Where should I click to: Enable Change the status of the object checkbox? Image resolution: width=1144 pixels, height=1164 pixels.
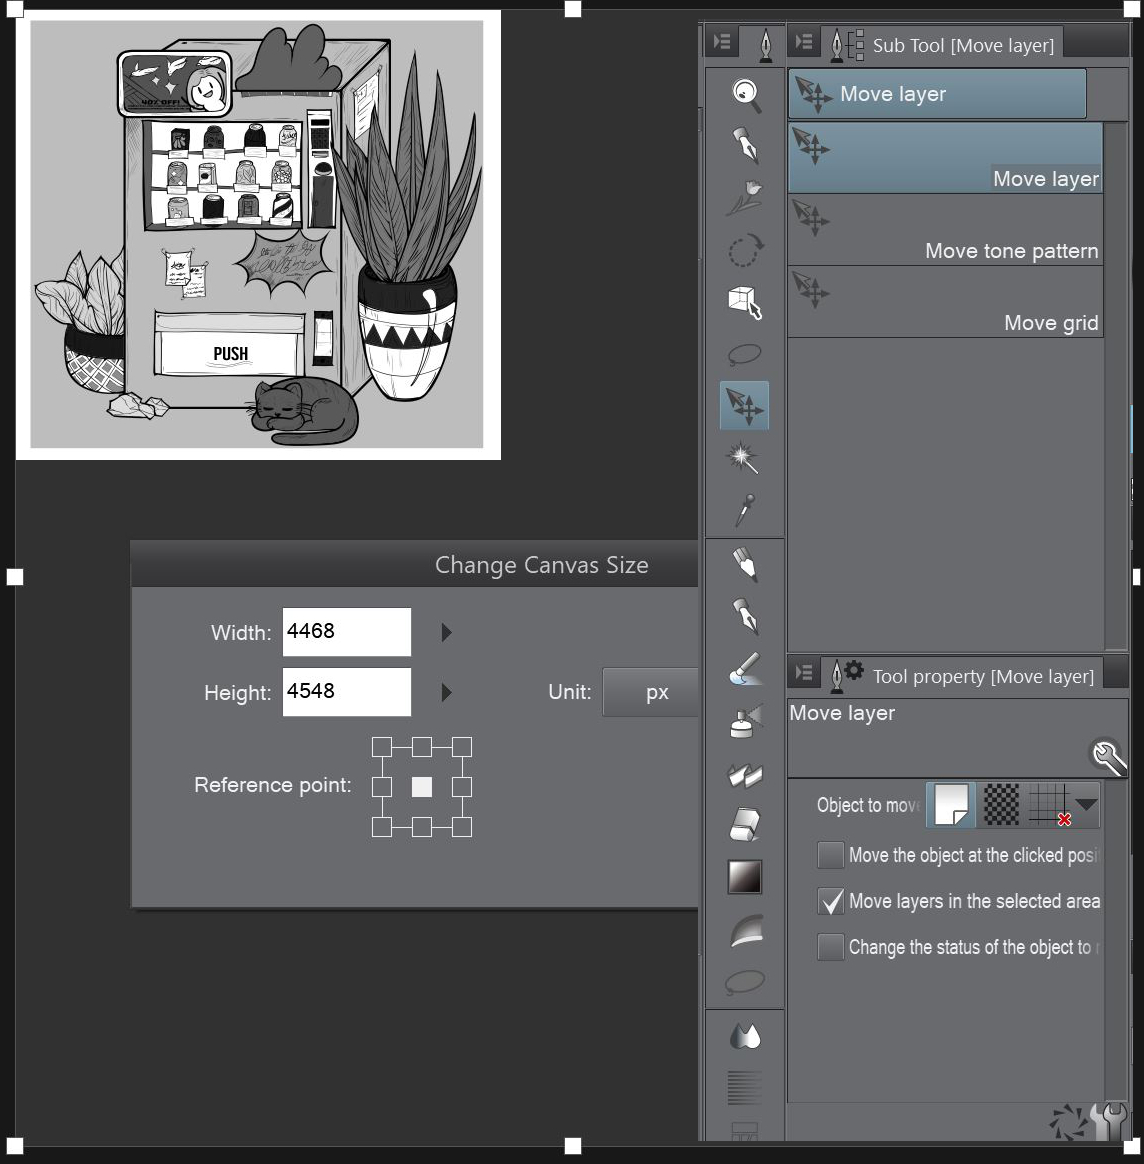[830, 947]
